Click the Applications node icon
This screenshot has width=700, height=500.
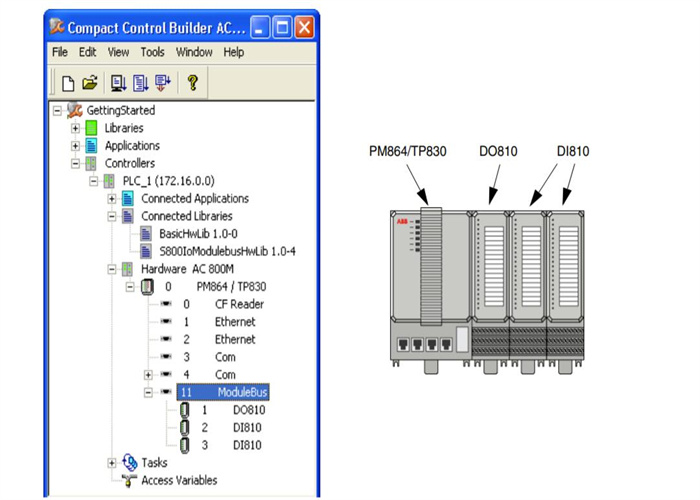91,146
